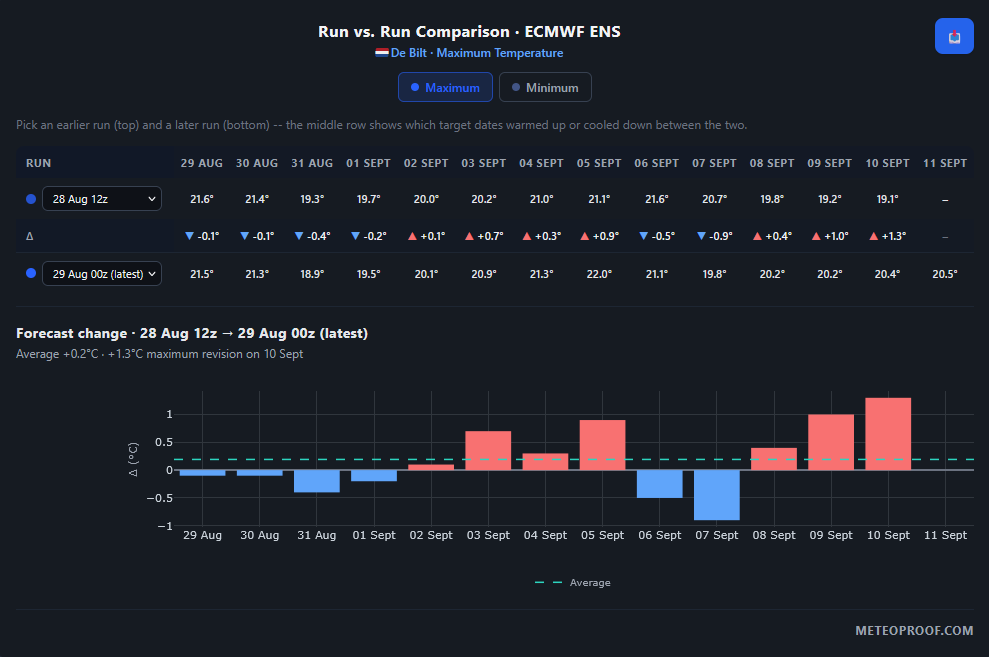Image resolution: width=989 pixels, height=657 pixels.
Task: Click the +0.9° delta cell
Action: click(x=599, y=236)
